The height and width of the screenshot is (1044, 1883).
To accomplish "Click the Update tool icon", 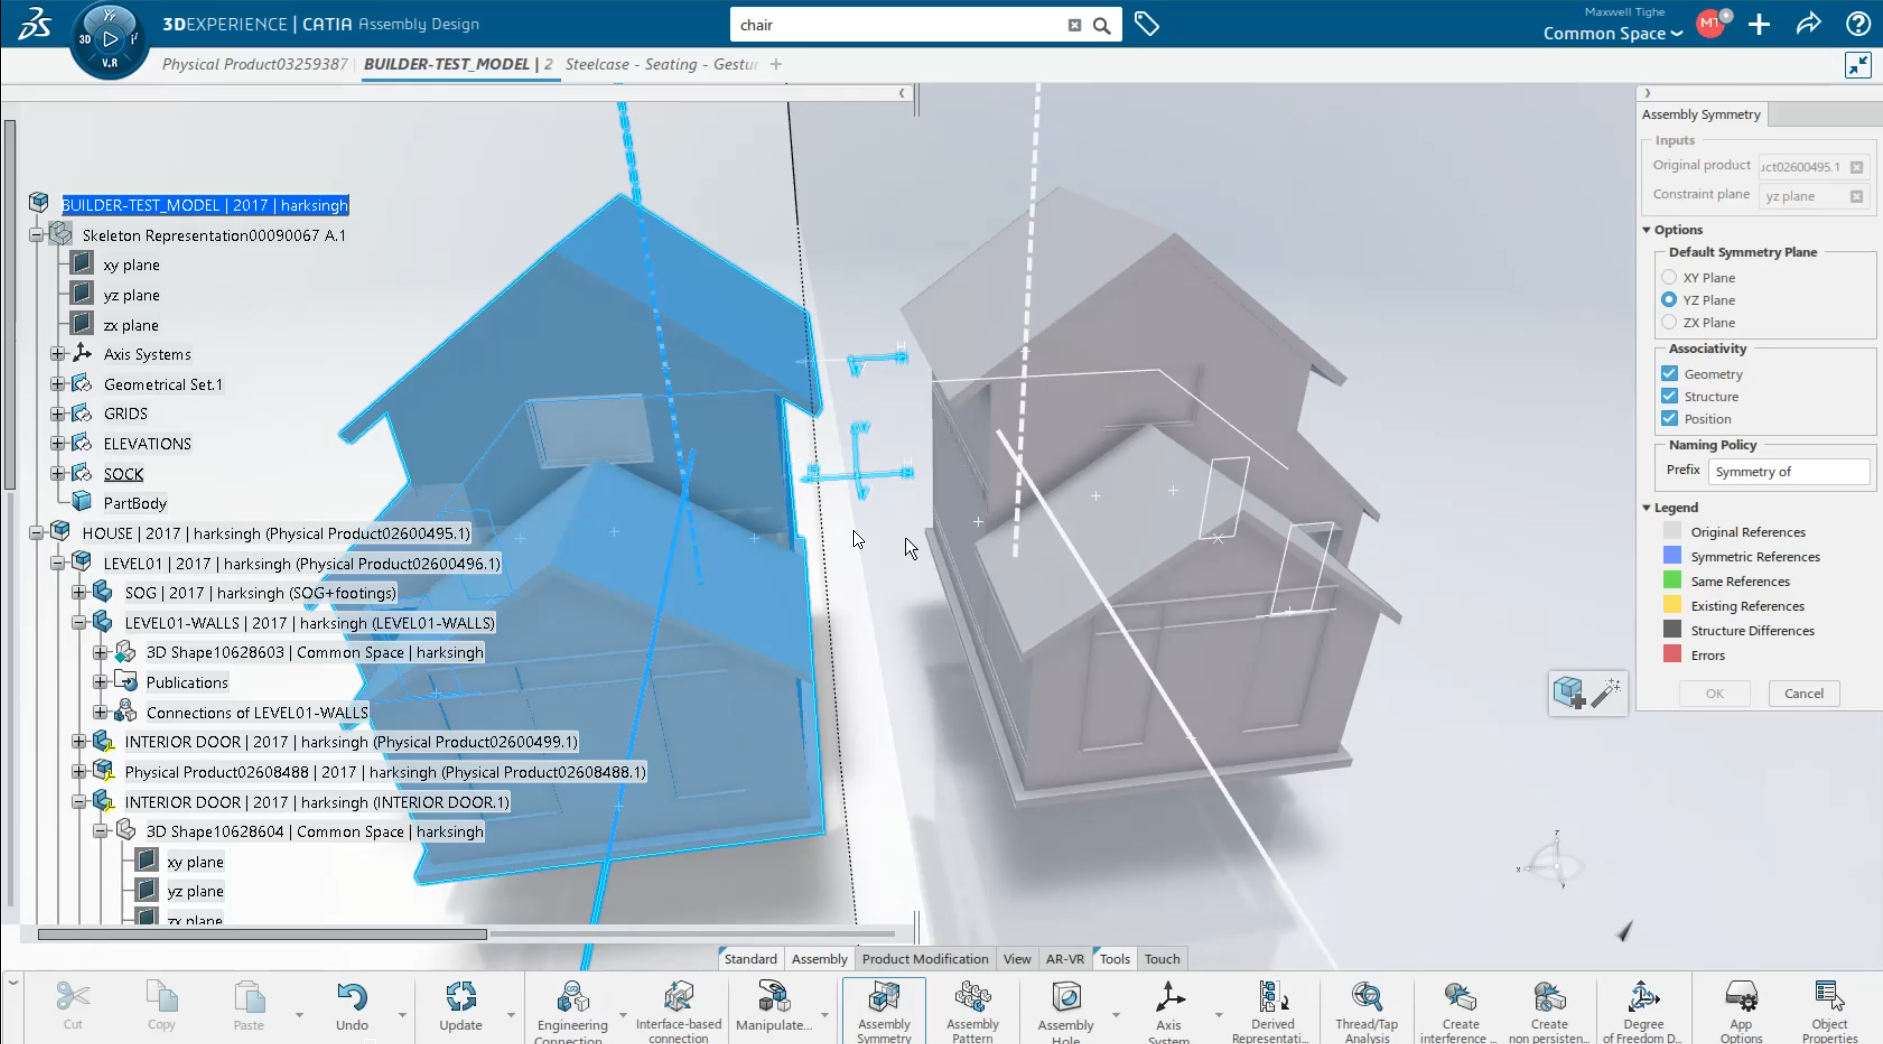I will 460,998.
